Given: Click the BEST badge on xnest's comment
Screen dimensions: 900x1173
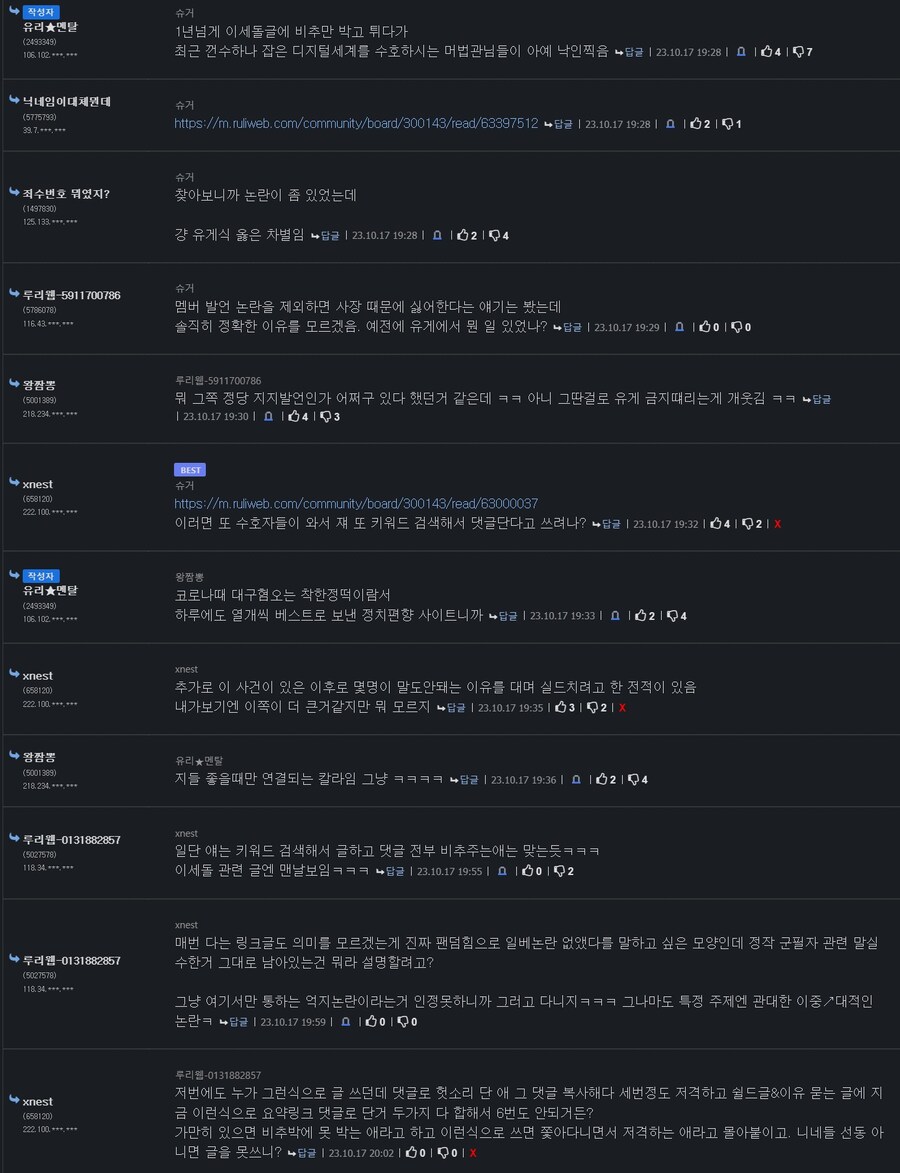Looking at the screenshot, I should 190,470.
